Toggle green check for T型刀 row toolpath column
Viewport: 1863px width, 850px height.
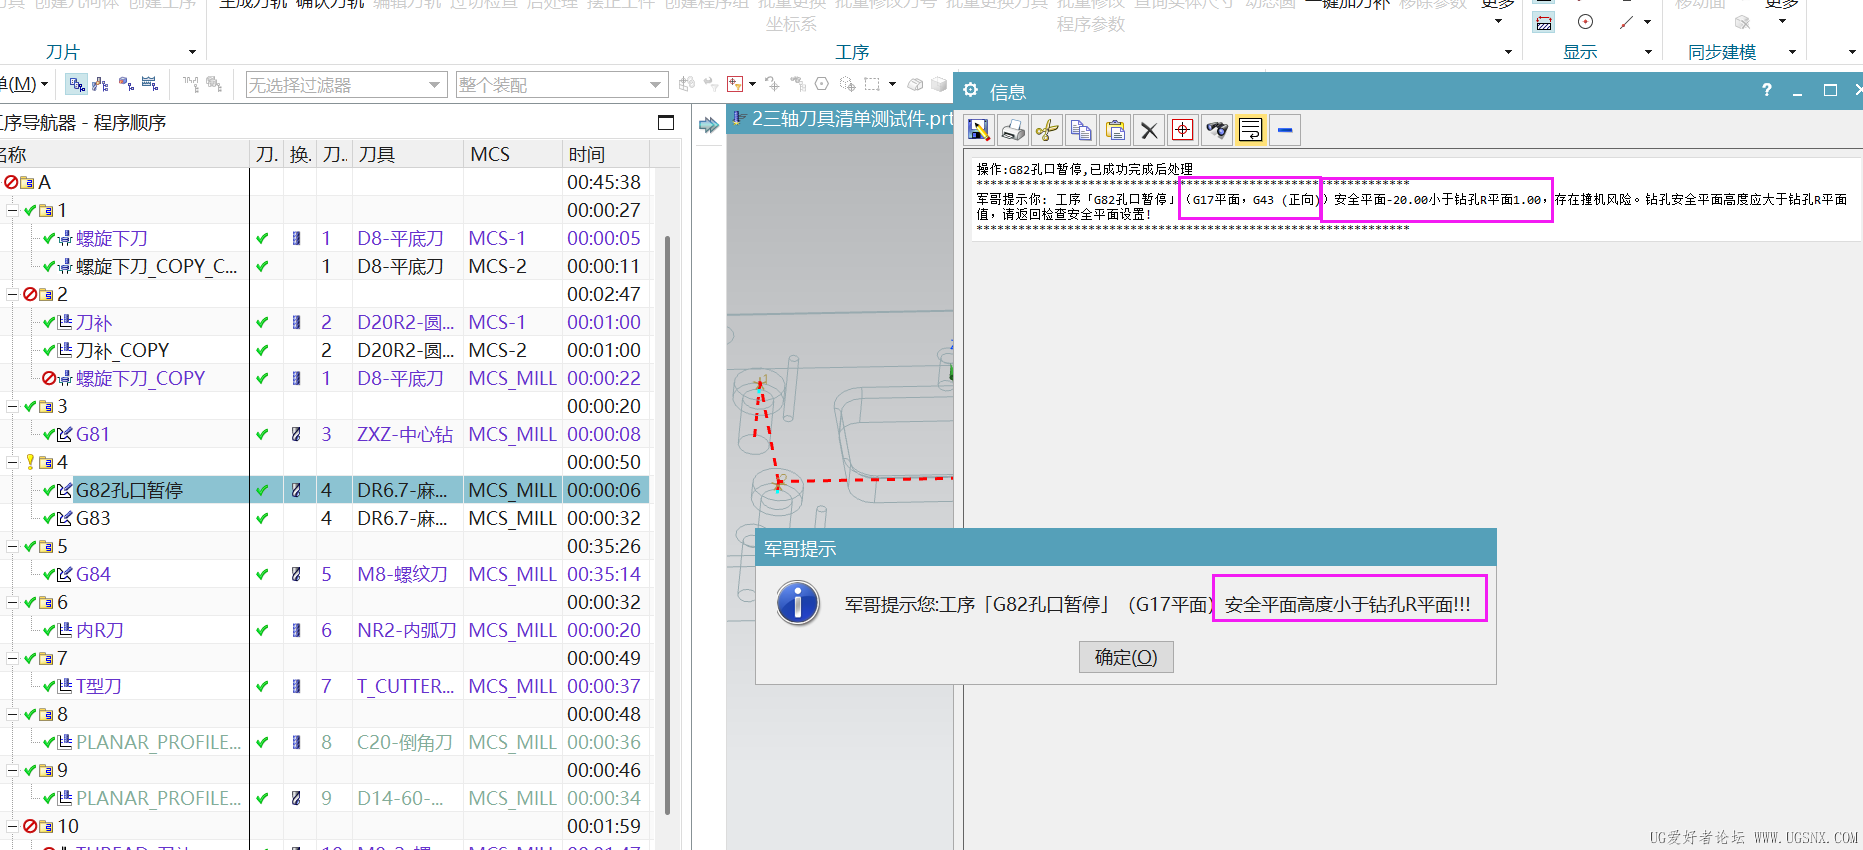click(x=262, y=686)
